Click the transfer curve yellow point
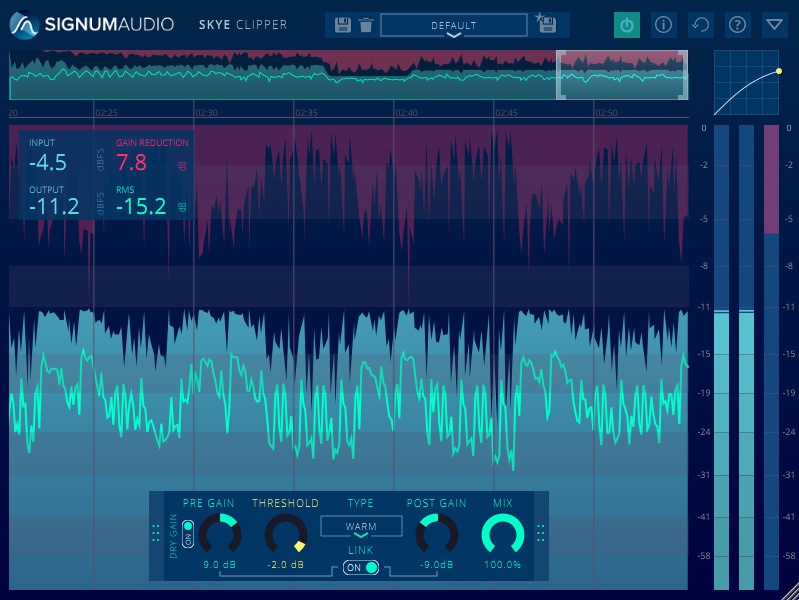This screenshot has width=799, height=600. [x=779, y=71]
